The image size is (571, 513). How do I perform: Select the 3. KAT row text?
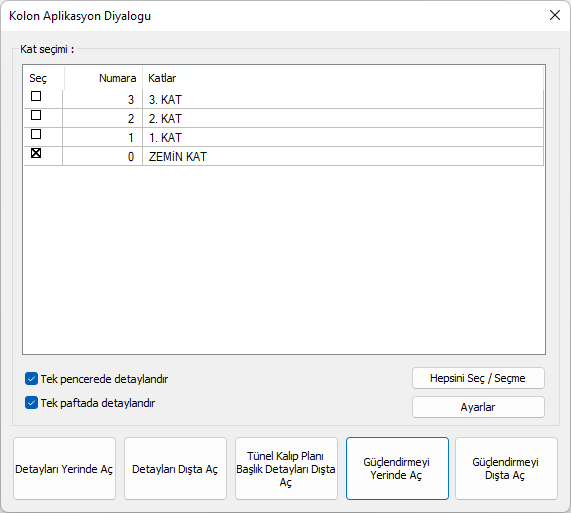[x=165, y=99]
